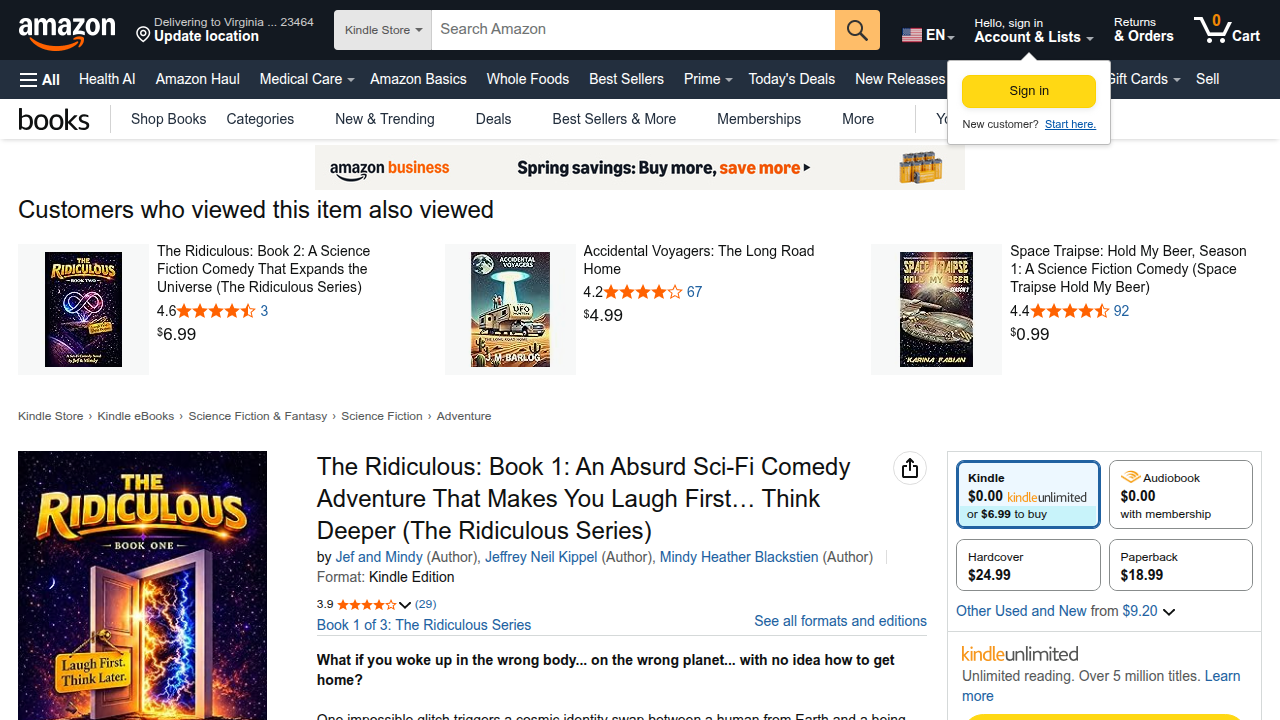Click See all formats and editions
This screenshot has height=720, width=1280.
(840, 621)
